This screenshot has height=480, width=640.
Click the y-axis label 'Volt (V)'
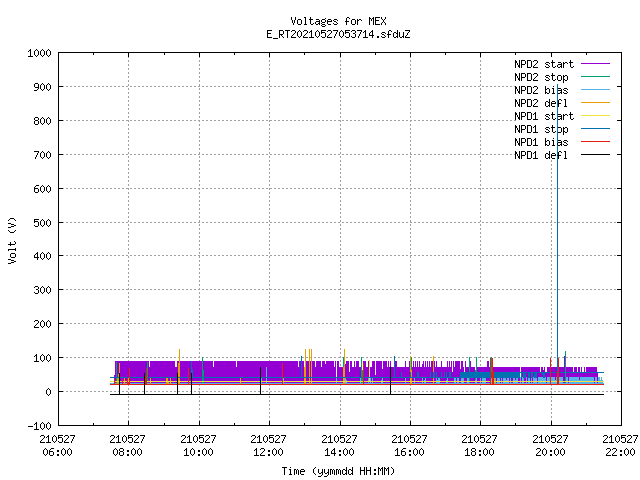(x=12, y=240)
